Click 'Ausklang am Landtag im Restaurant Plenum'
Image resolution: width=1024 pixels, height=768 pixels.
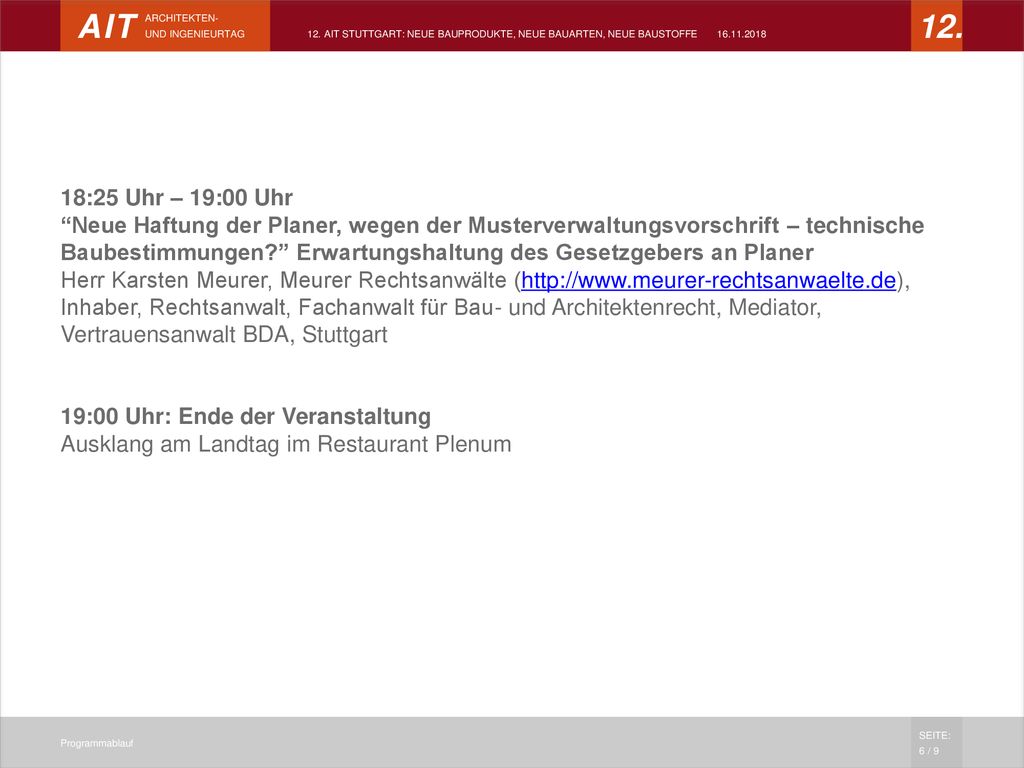click(286, 444)
